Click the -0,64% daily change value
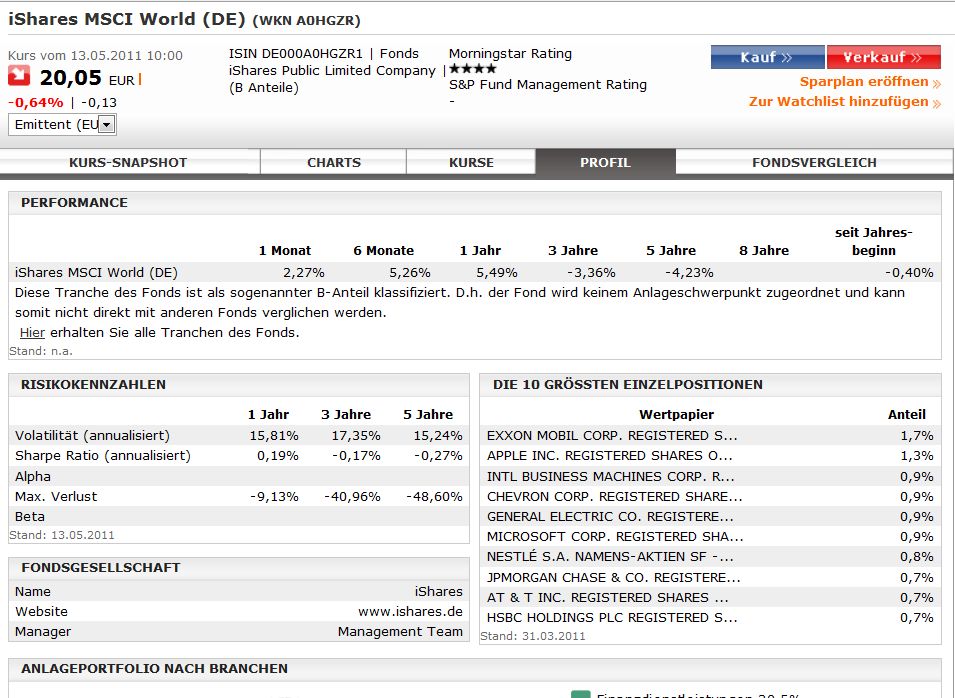Screen dimensions: 955x698 35,102
